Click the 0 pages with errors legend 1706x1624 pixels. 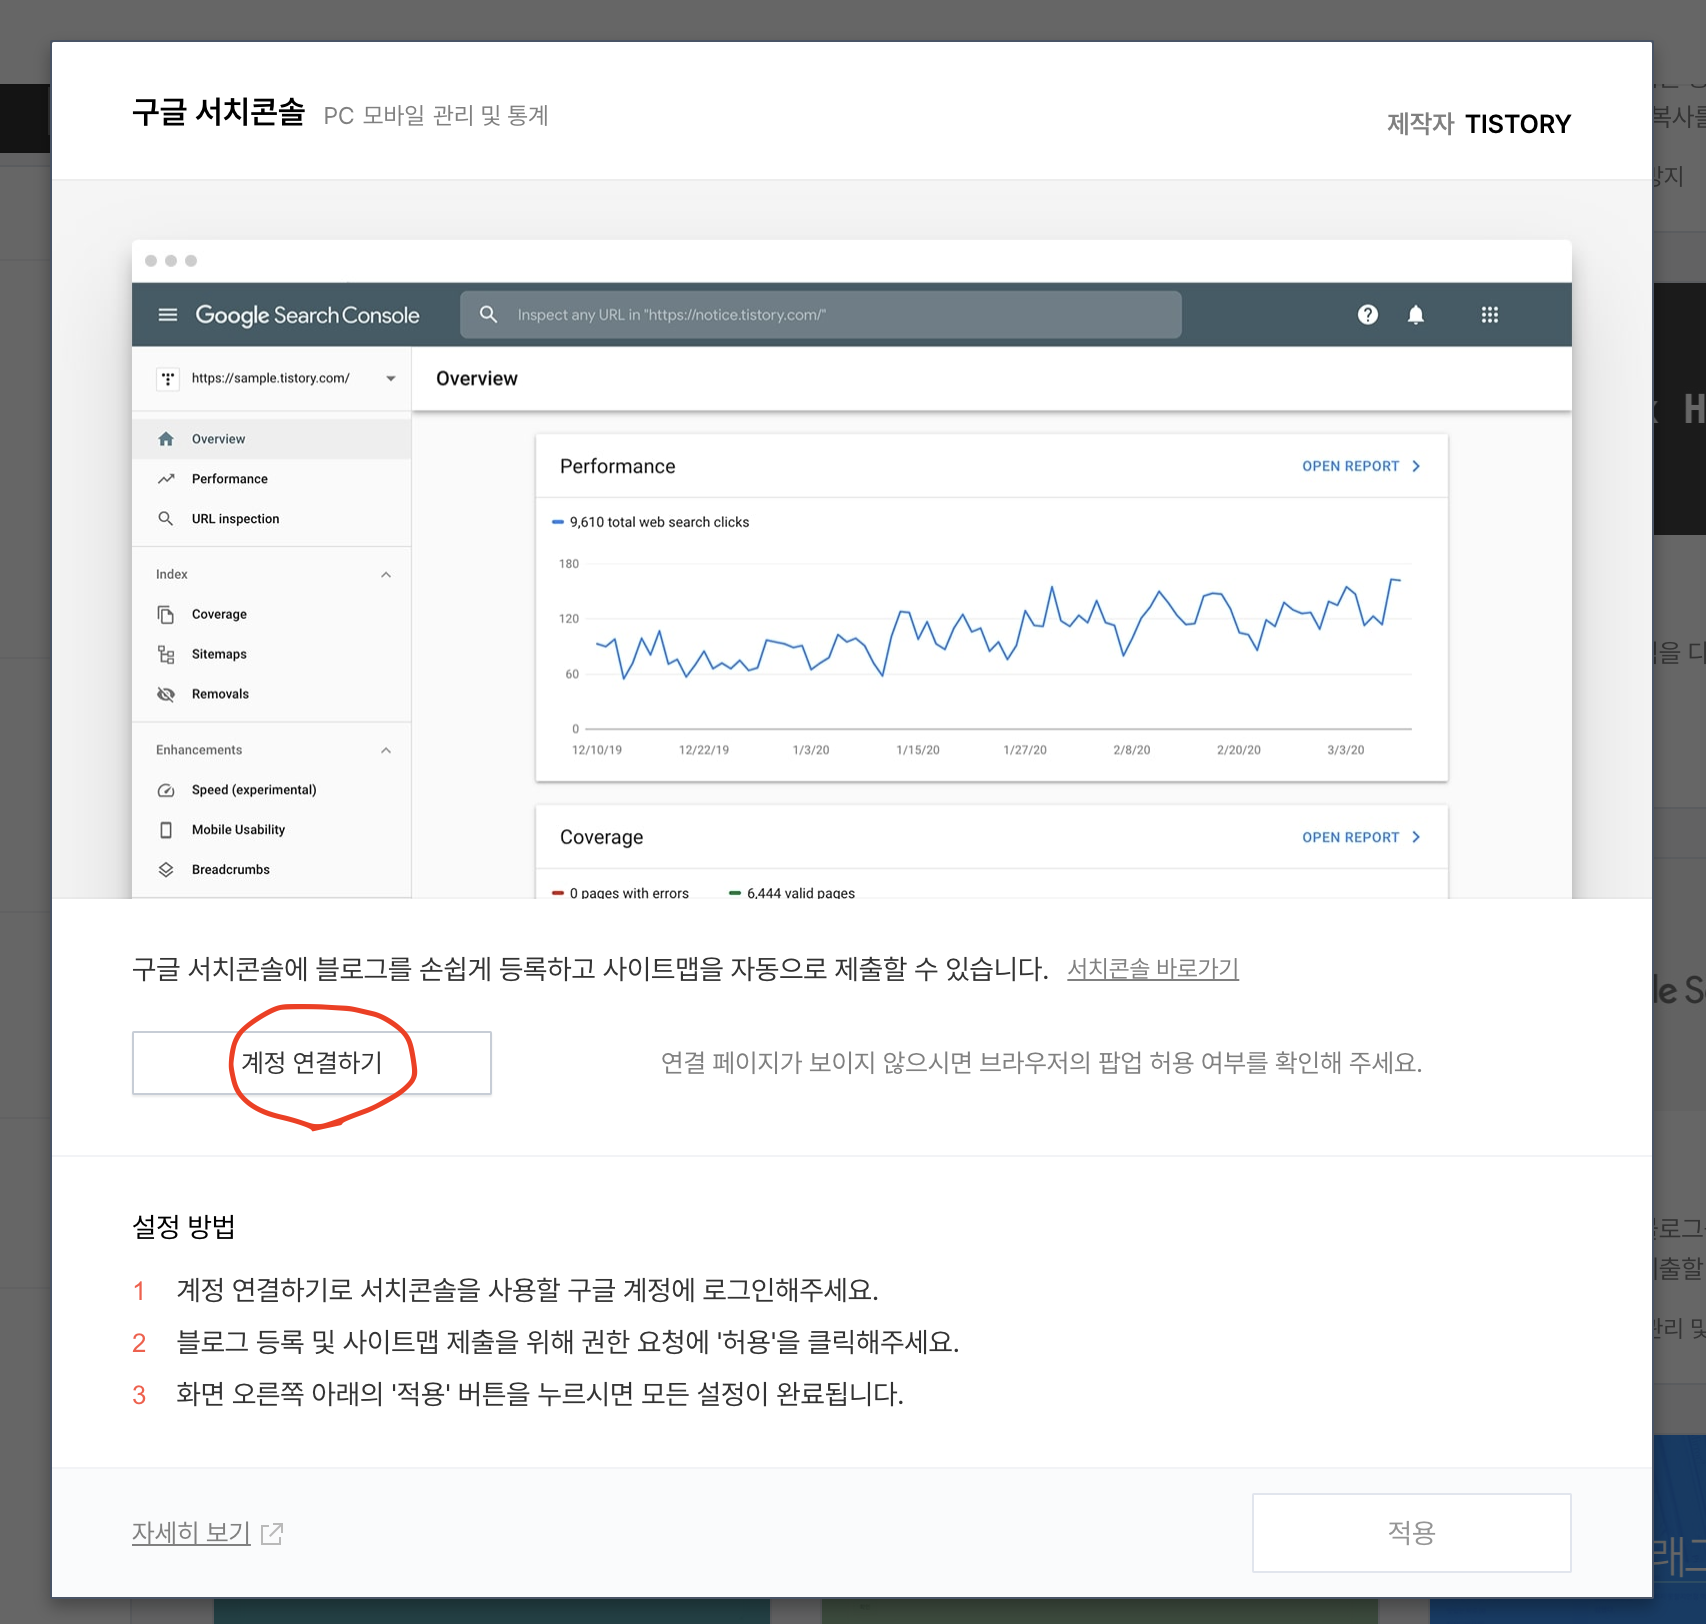[621, 893]
